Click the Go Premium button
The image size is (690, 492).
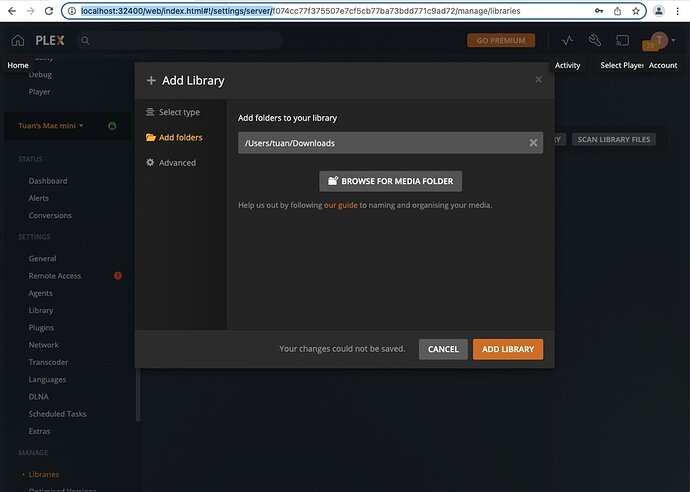coord(501,40)
